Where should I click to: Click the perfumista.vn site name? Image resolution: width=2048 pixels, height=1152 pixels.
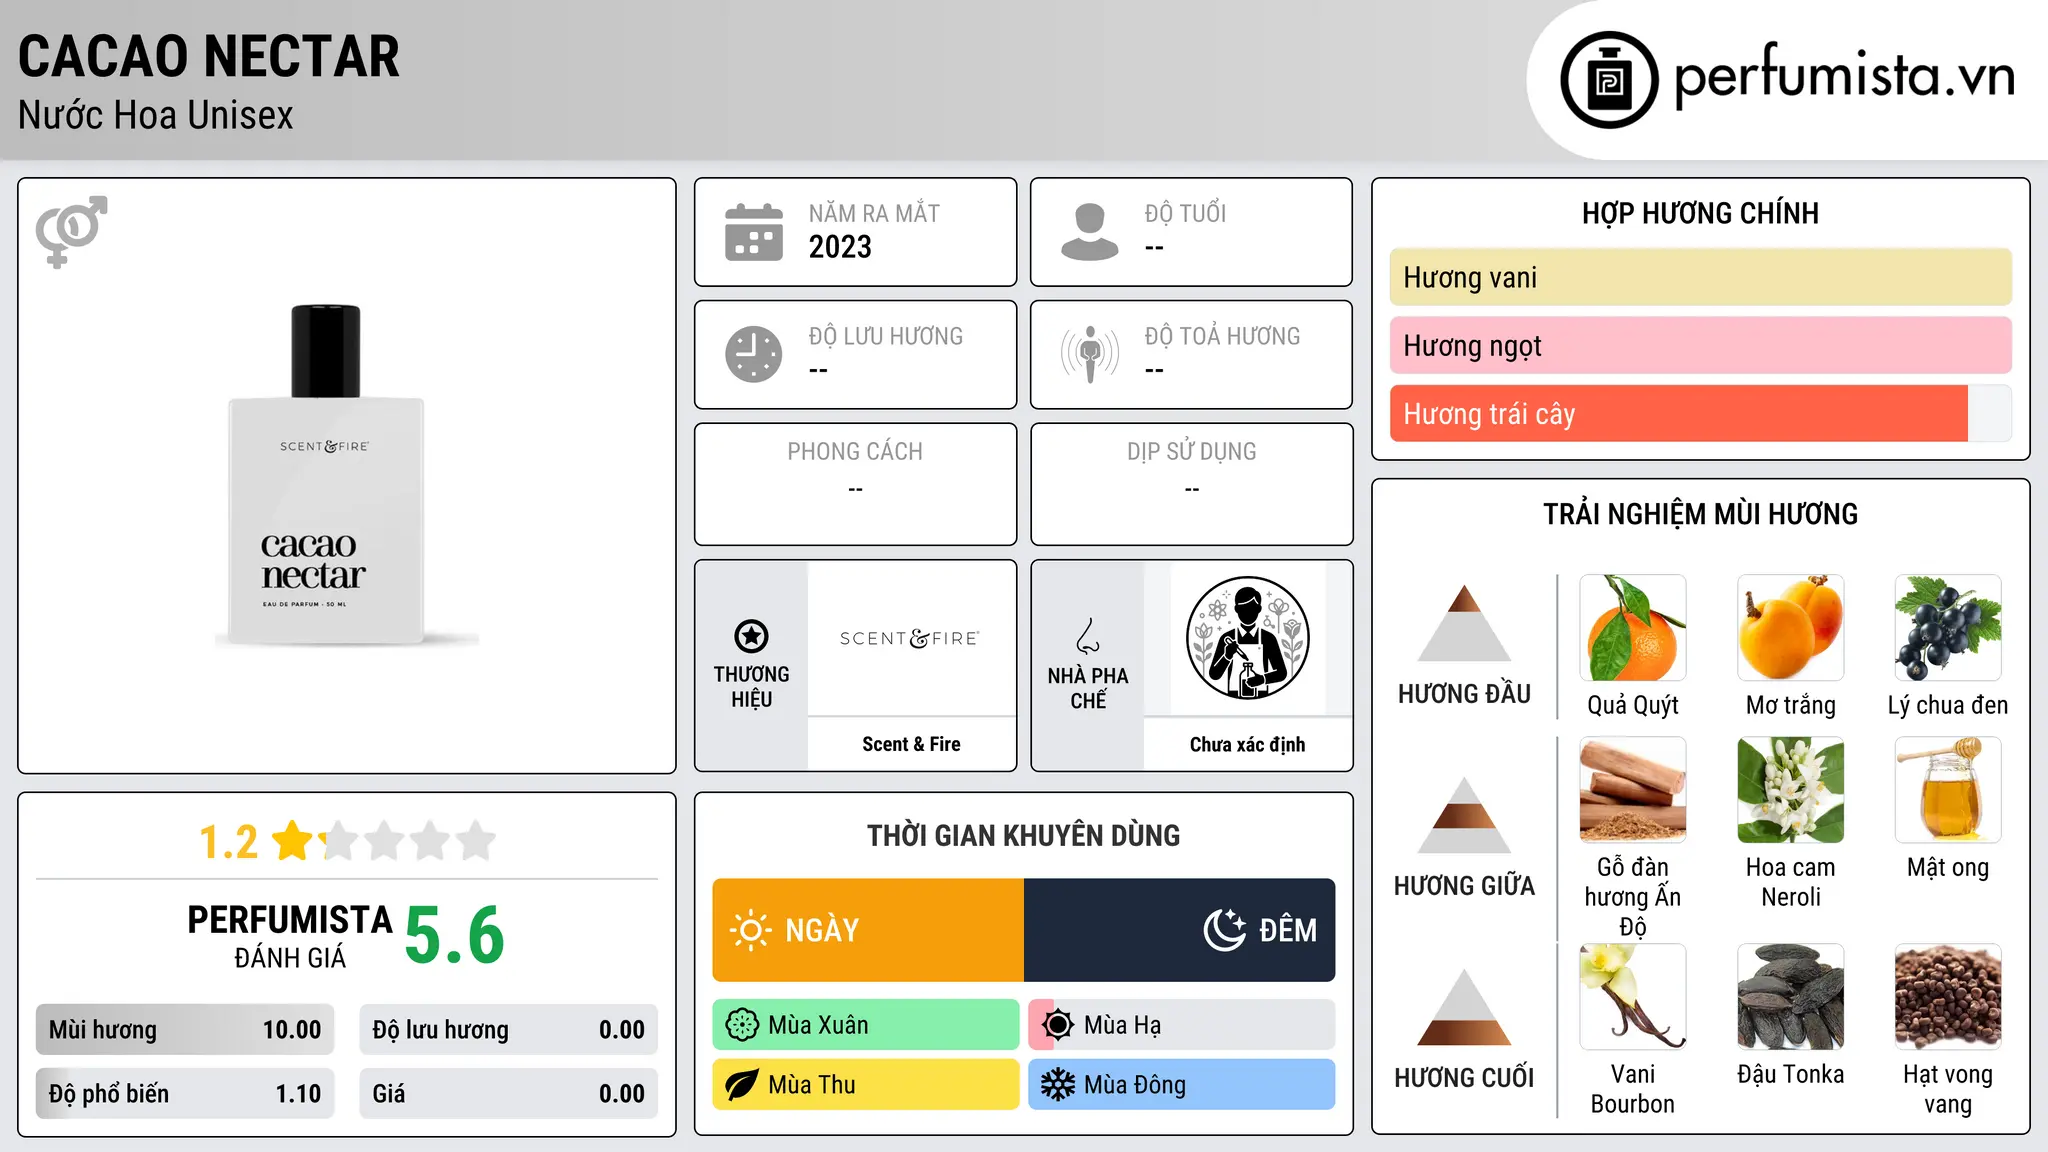pos(1845,76)
